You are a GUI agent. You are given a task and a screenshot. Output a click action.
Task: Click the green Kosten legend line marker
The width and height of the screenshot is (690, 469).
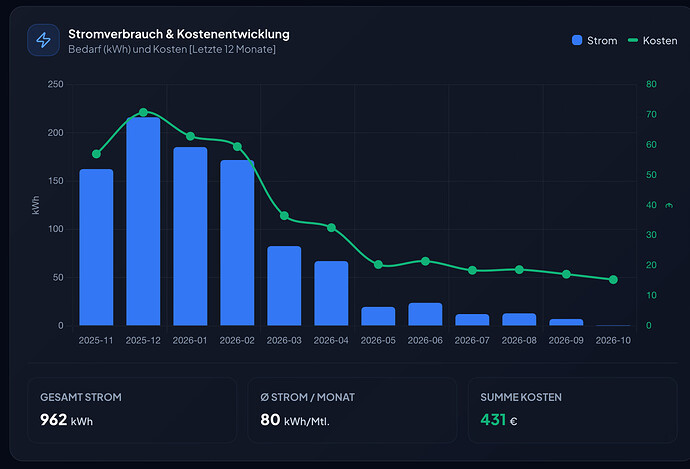pos(633,40)
